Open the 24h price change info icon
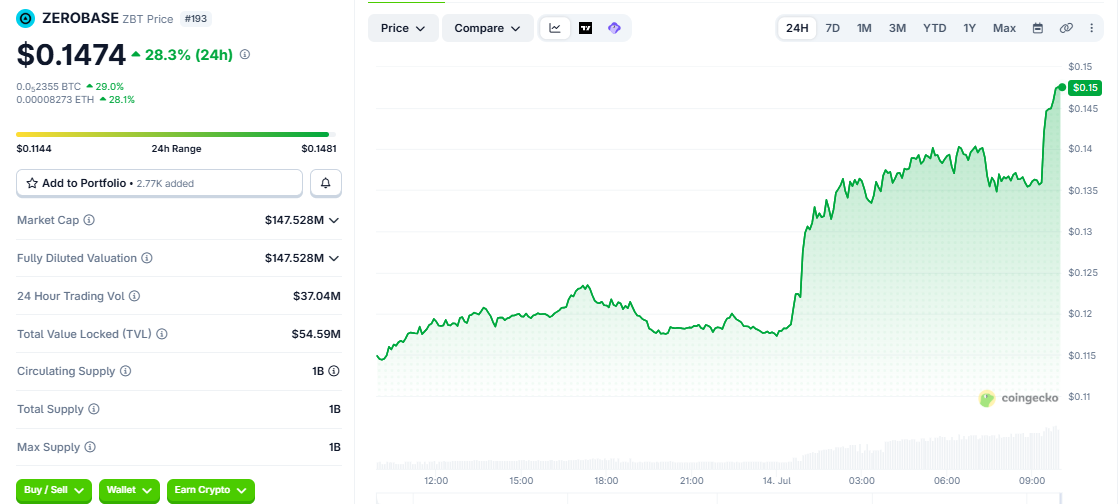The width and height of the screenshot is (1120, 504). coord(245,54)
